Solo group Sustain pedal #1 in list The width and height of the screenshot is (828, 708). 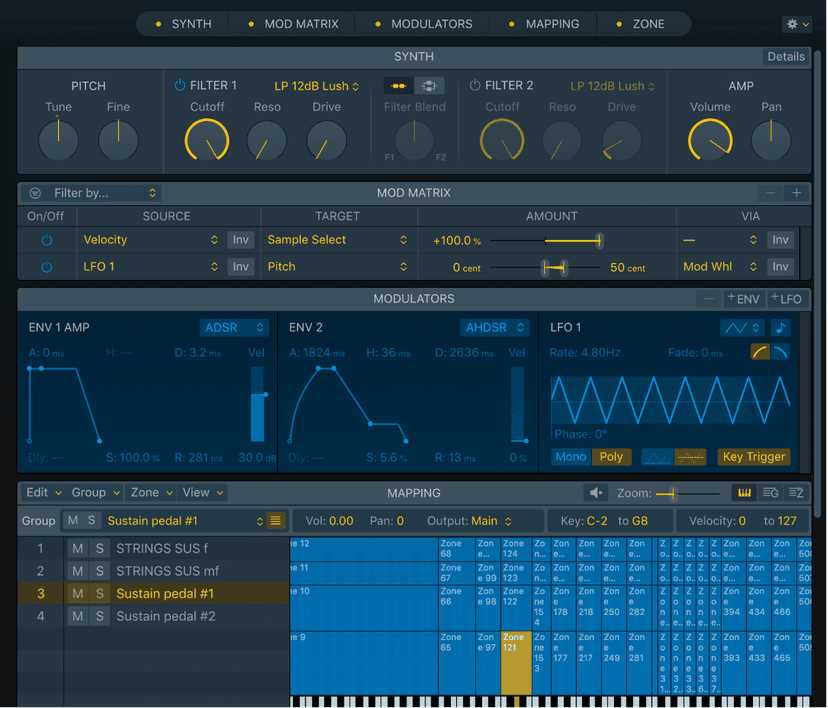click(x=99, y=594)
